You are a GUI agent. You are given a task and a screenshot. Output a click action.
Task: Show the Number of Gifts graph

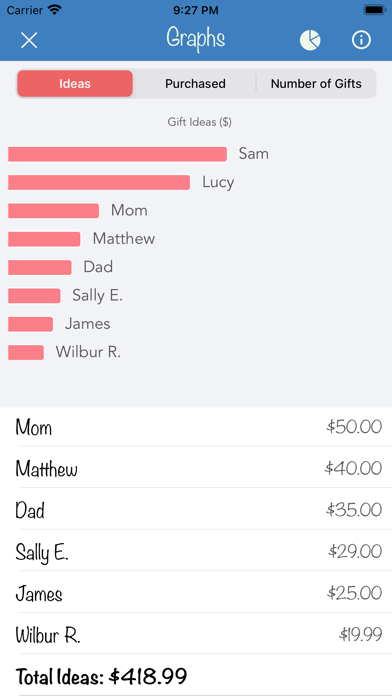(x=316, y=83)
